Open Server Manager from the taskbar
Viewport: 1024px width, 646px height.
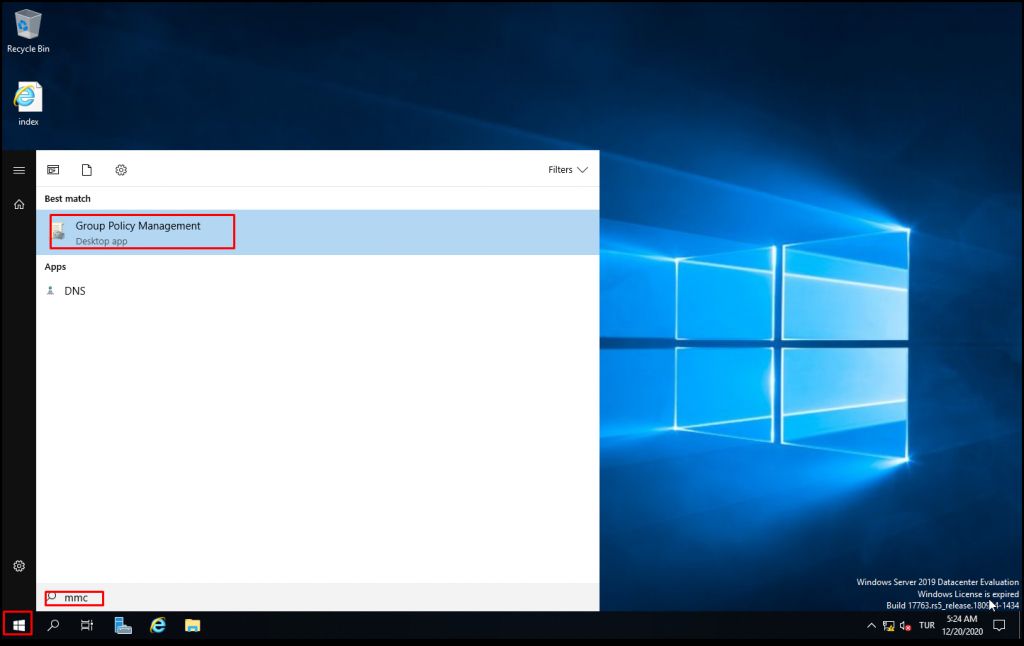click(122, 625)
